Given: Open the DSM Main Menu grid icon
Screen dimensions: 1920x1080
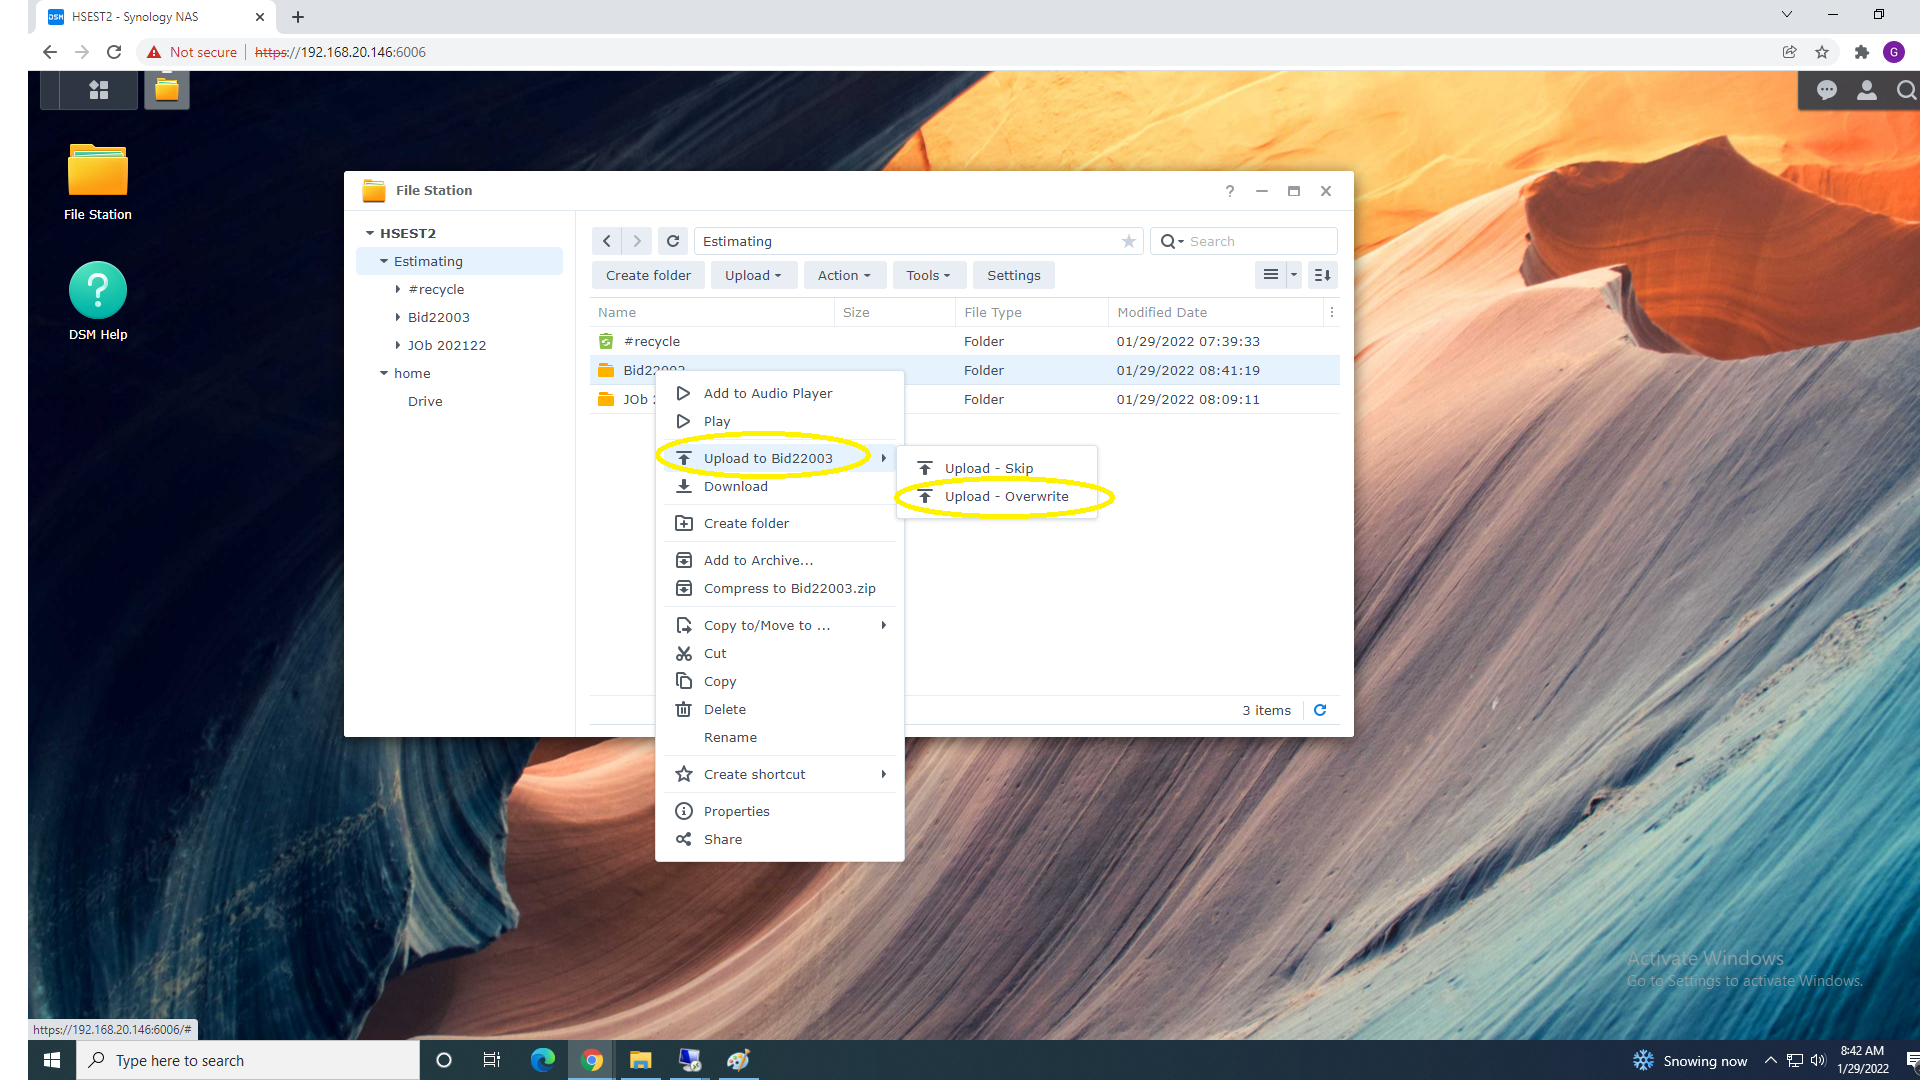Looking at the screenshot, I should (98, 90).
